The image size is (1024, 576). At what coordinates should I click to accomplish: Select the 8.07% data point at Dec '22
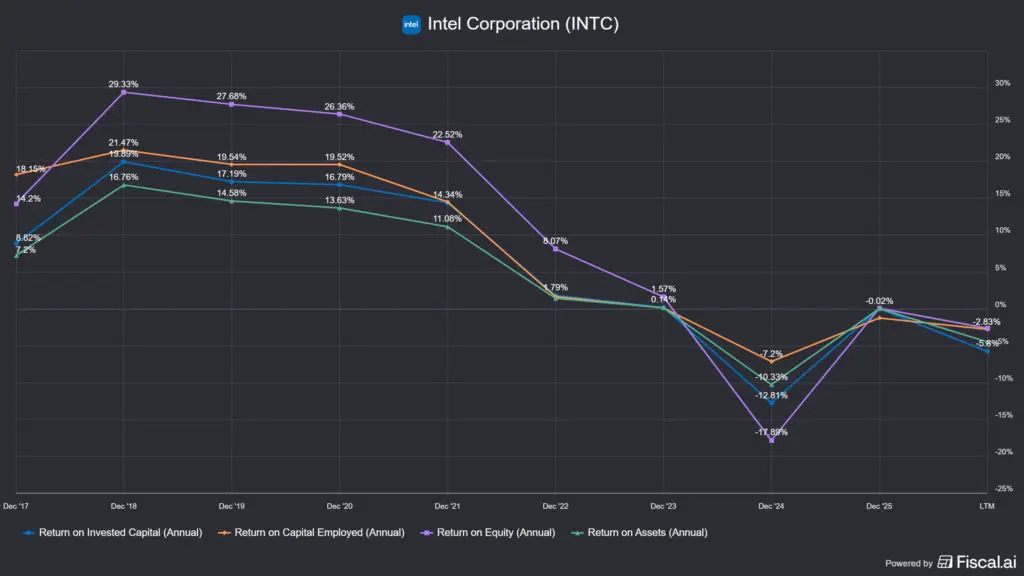pyautogui.click(x=555, y=249)
